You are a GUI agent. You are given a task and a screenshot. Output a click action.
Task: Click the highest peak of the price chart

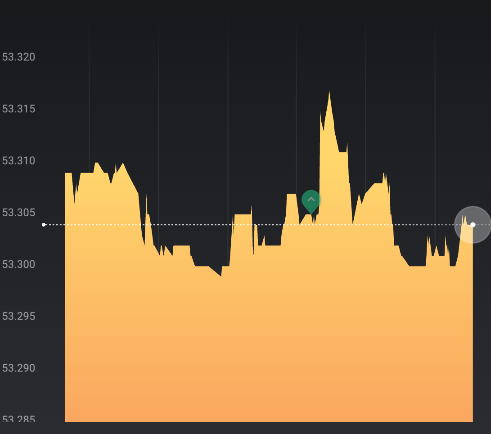(x=329, y=92)
